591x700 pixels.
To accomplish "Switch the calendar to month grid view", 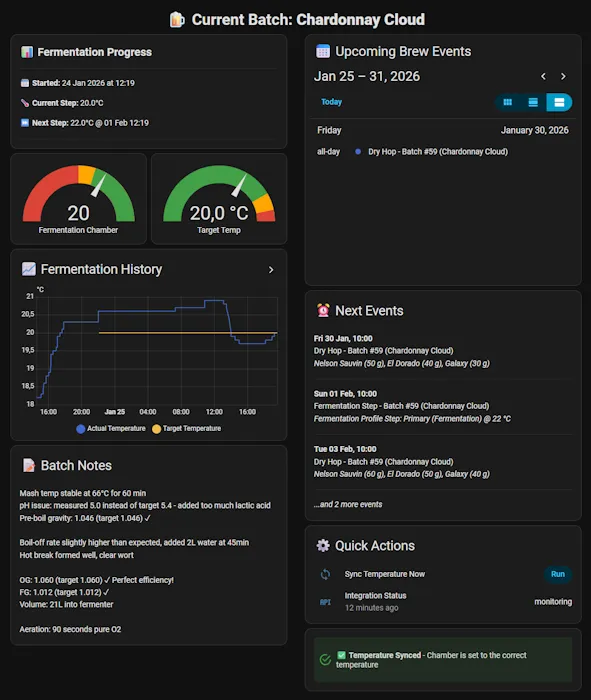I will tap(508, 102).
